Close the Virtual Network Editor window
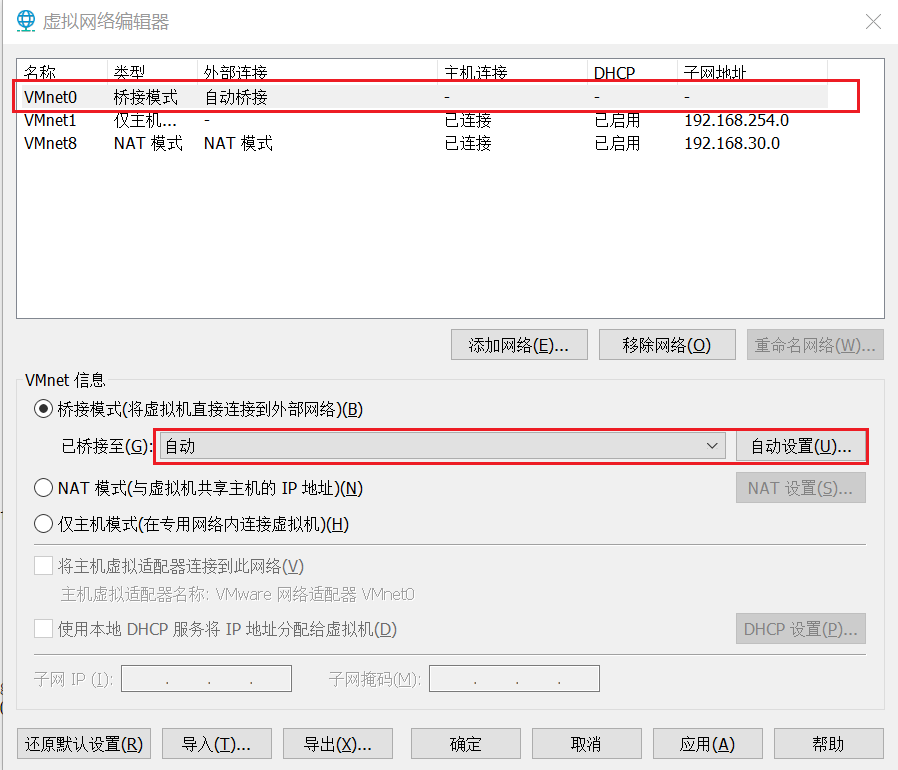The width and height of the screenshot is (898, 770). click(873, 22)
